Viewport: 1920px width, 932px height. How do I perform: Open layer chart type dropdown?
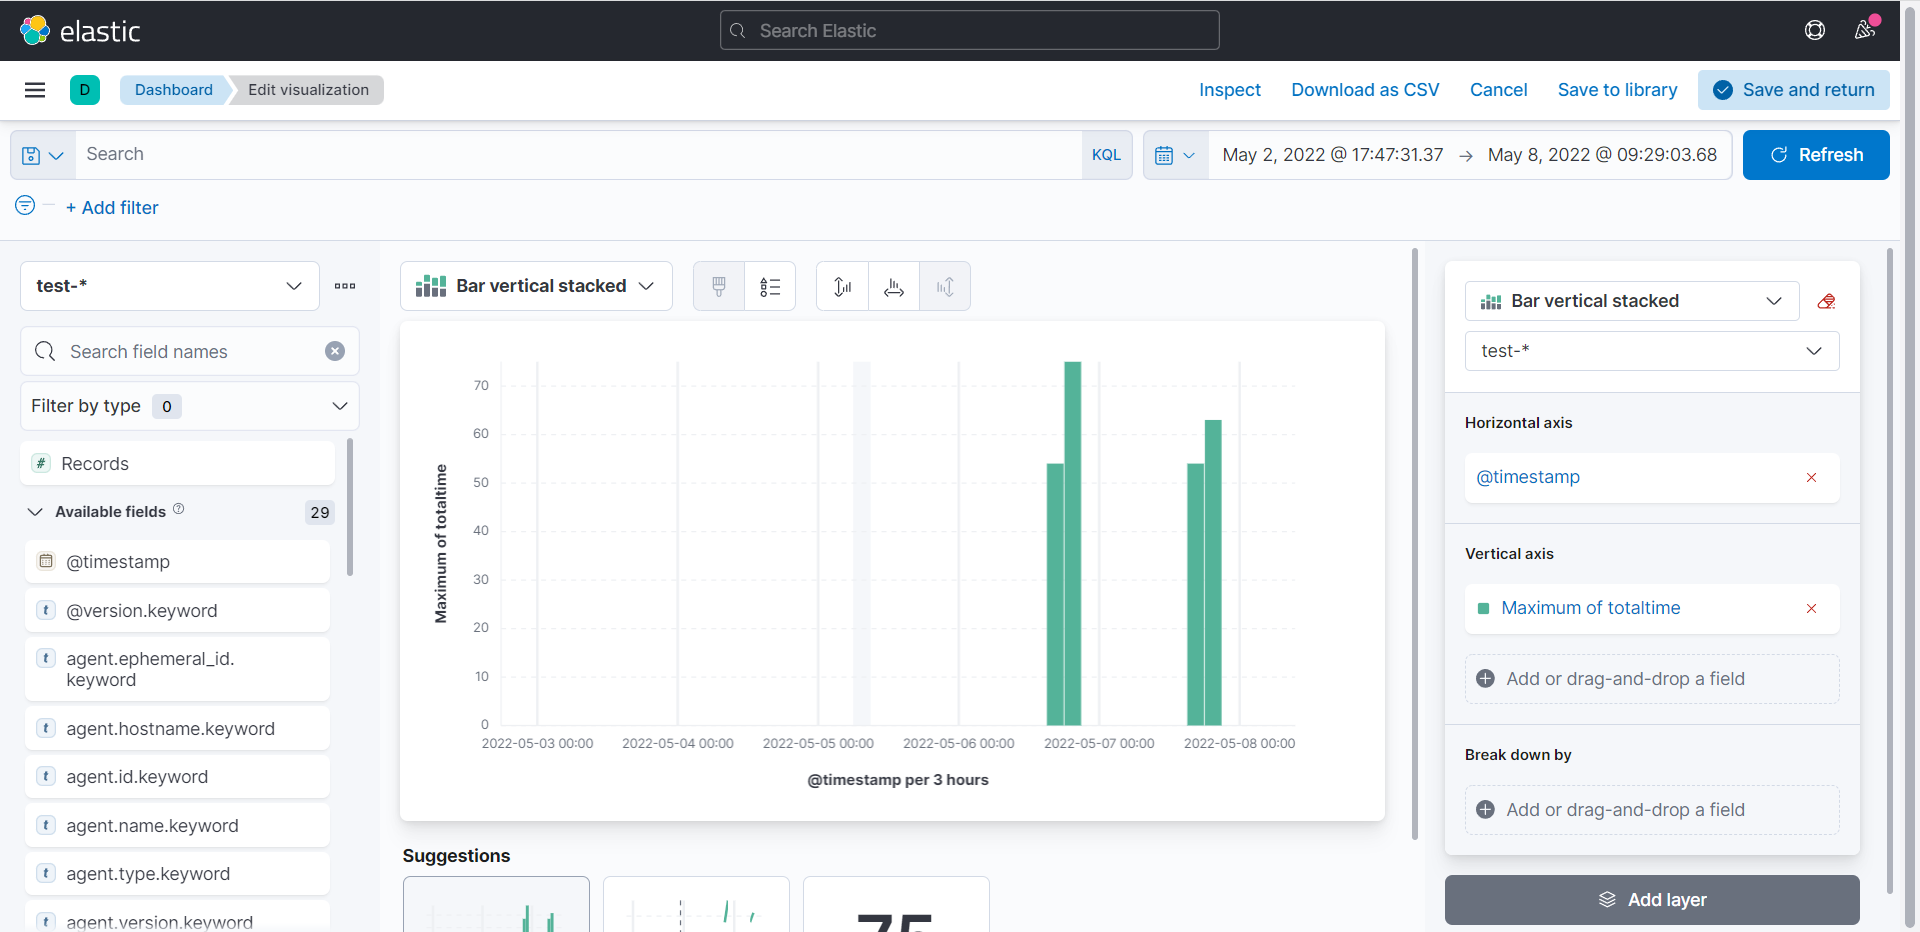click(x=1632, y=301)
